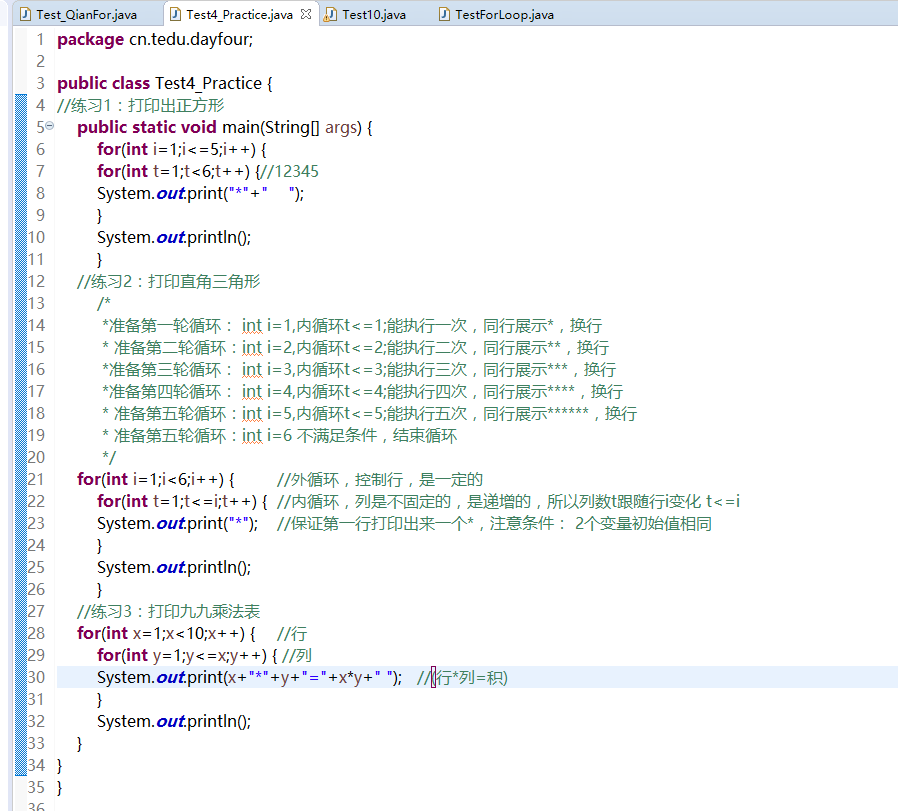This screenshot has width=898, height=811.
Task: Click the Java icon on Test_QianFor.java tab
Action: point(24,14)
